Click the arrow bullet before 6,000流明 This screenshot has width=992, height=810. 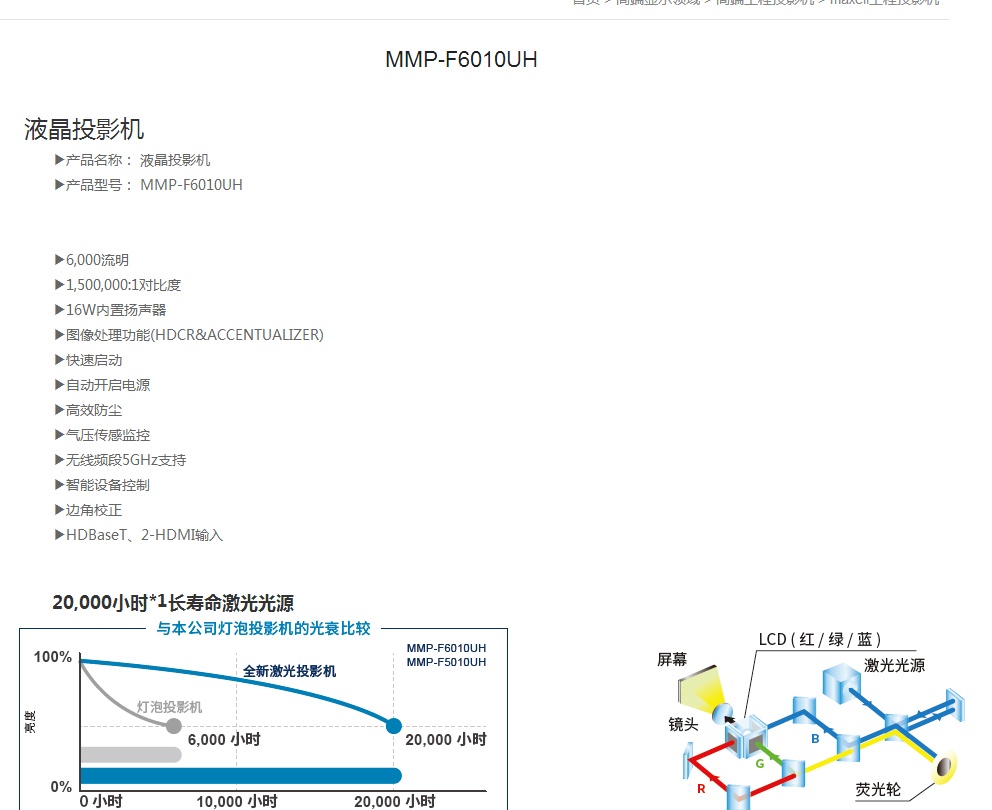tap(59, 260)
